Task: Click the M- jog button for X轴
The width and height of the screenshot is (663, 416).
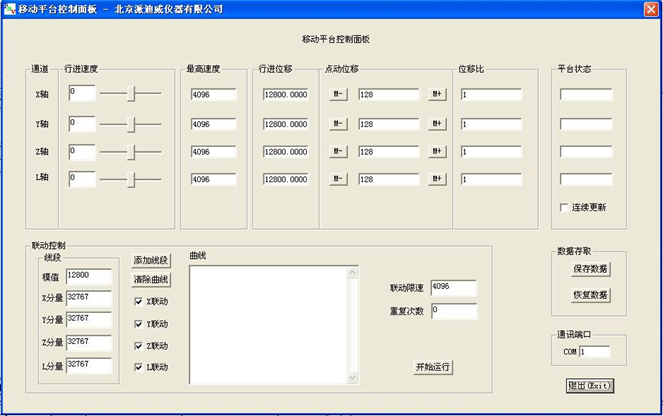Action: pyautogui.click(x=338, y=95)
